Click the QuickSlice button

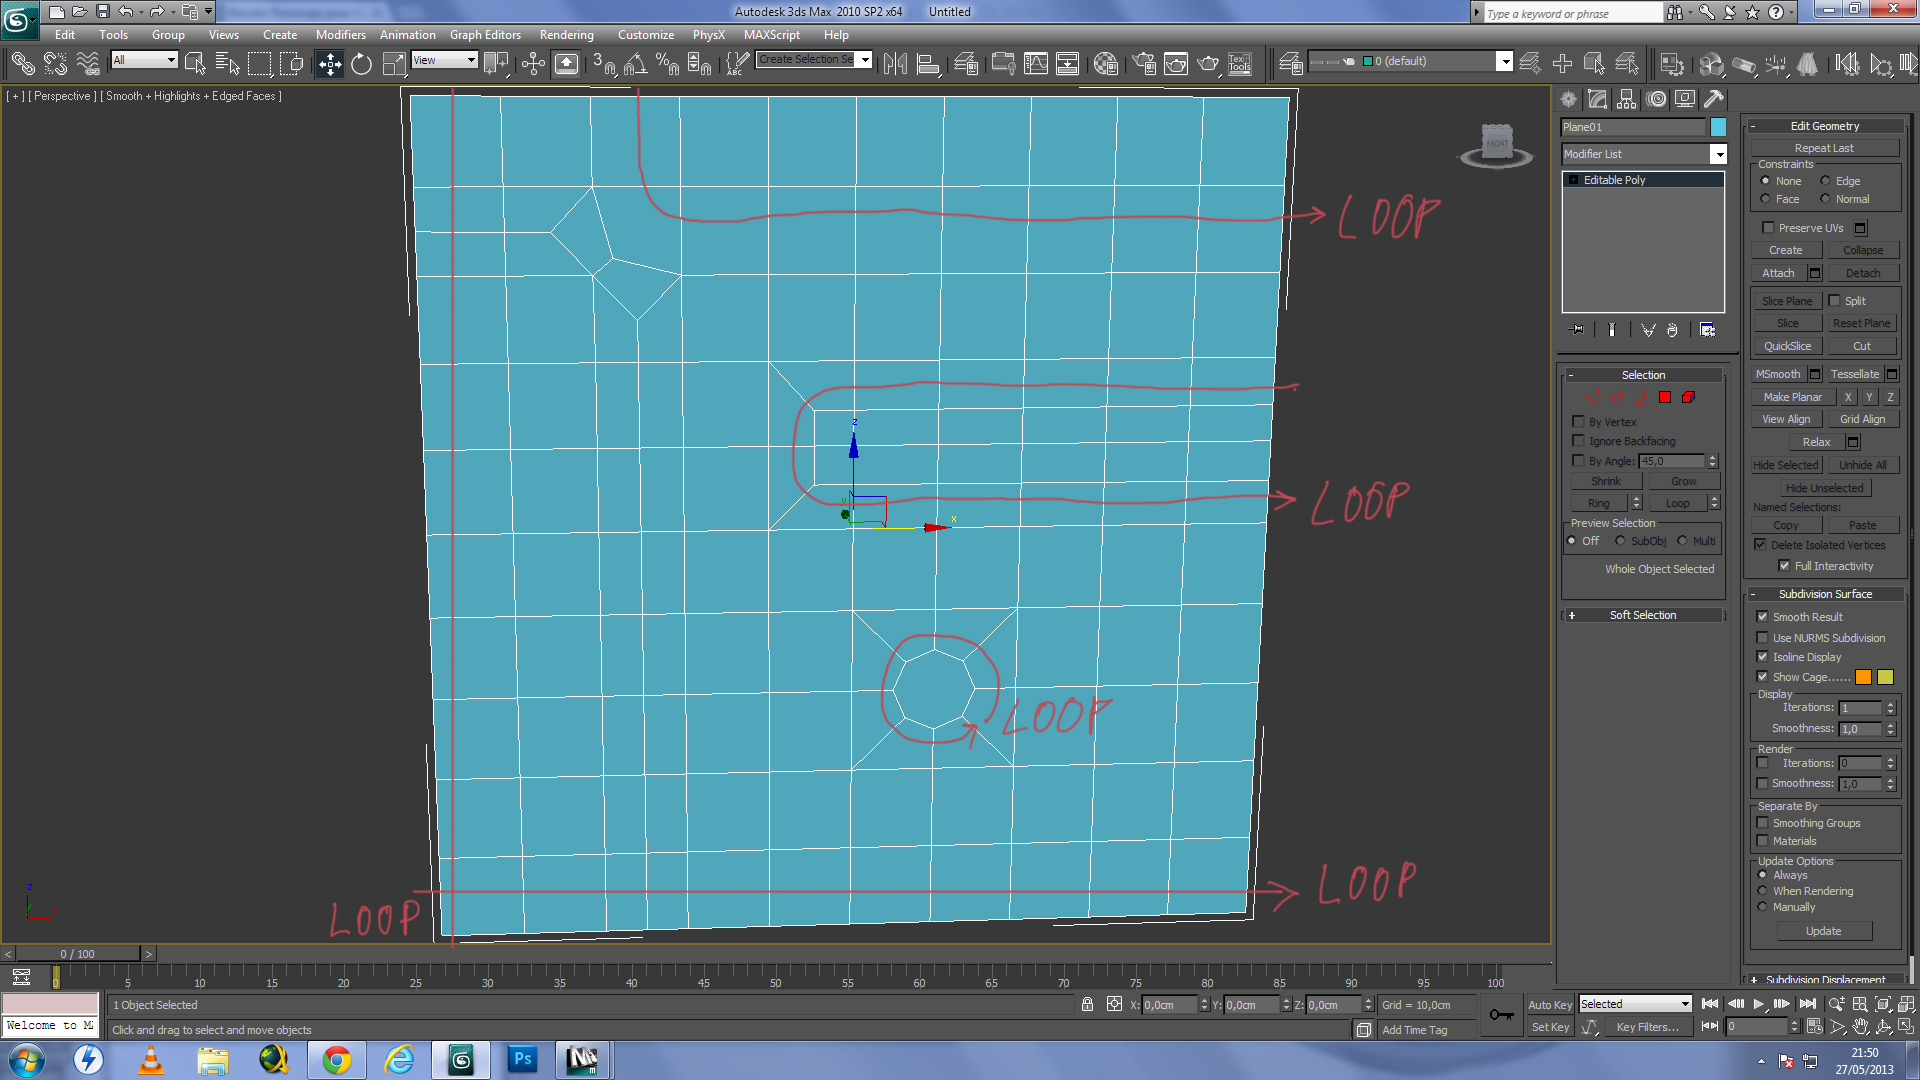click(1787, 346)
